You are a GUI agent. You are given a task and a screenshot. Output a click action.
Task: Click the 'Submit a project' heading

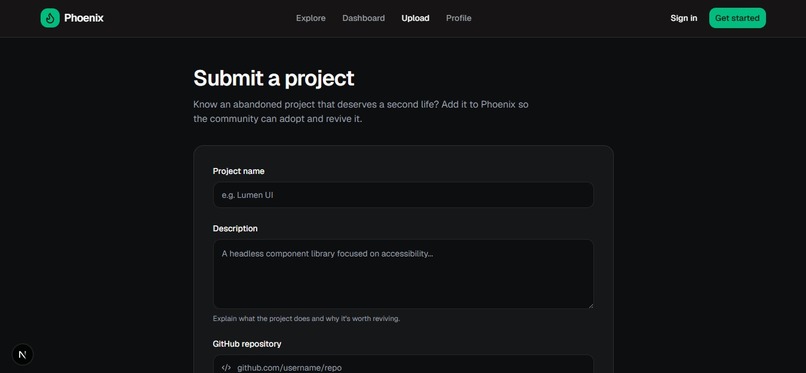tap(273, 78)
